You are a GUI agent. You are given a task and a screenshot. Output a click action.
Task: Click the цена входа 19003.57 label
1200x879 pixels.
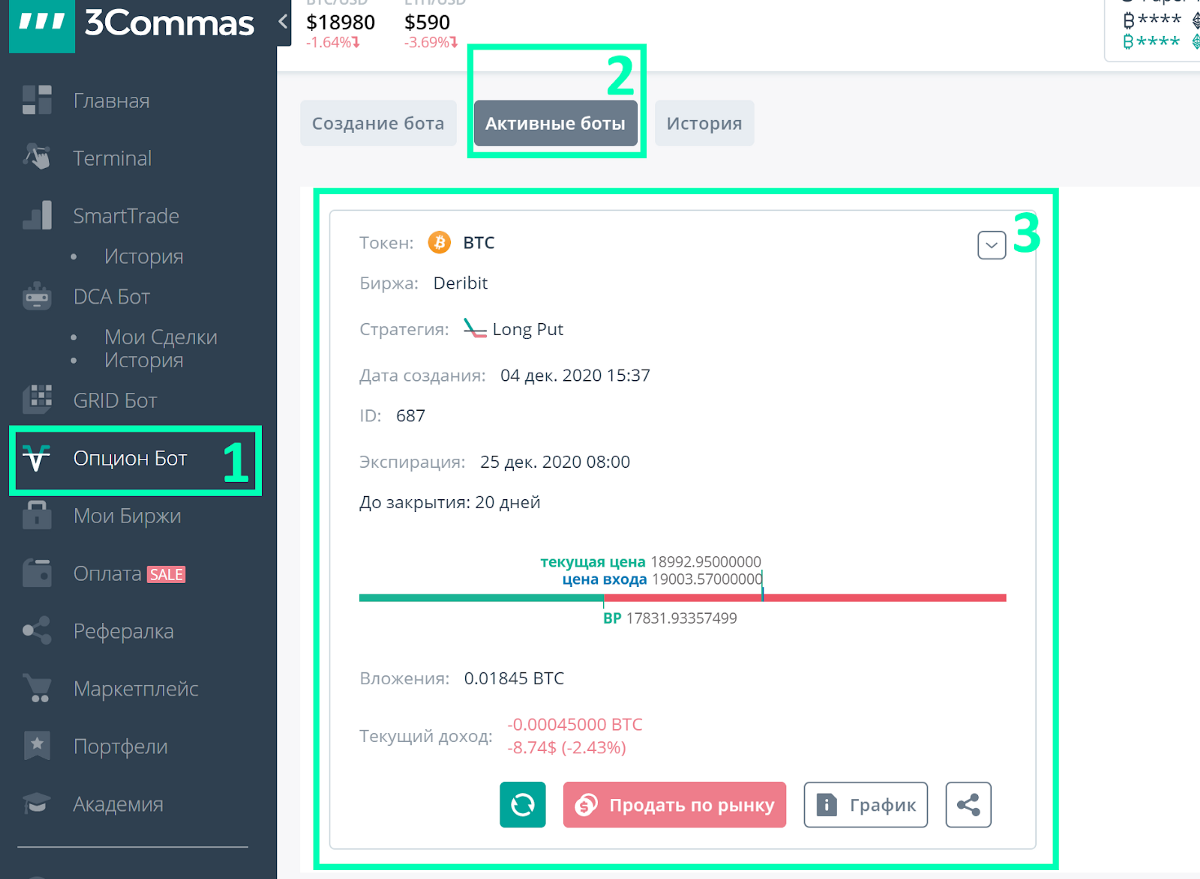tap(662, 579)
